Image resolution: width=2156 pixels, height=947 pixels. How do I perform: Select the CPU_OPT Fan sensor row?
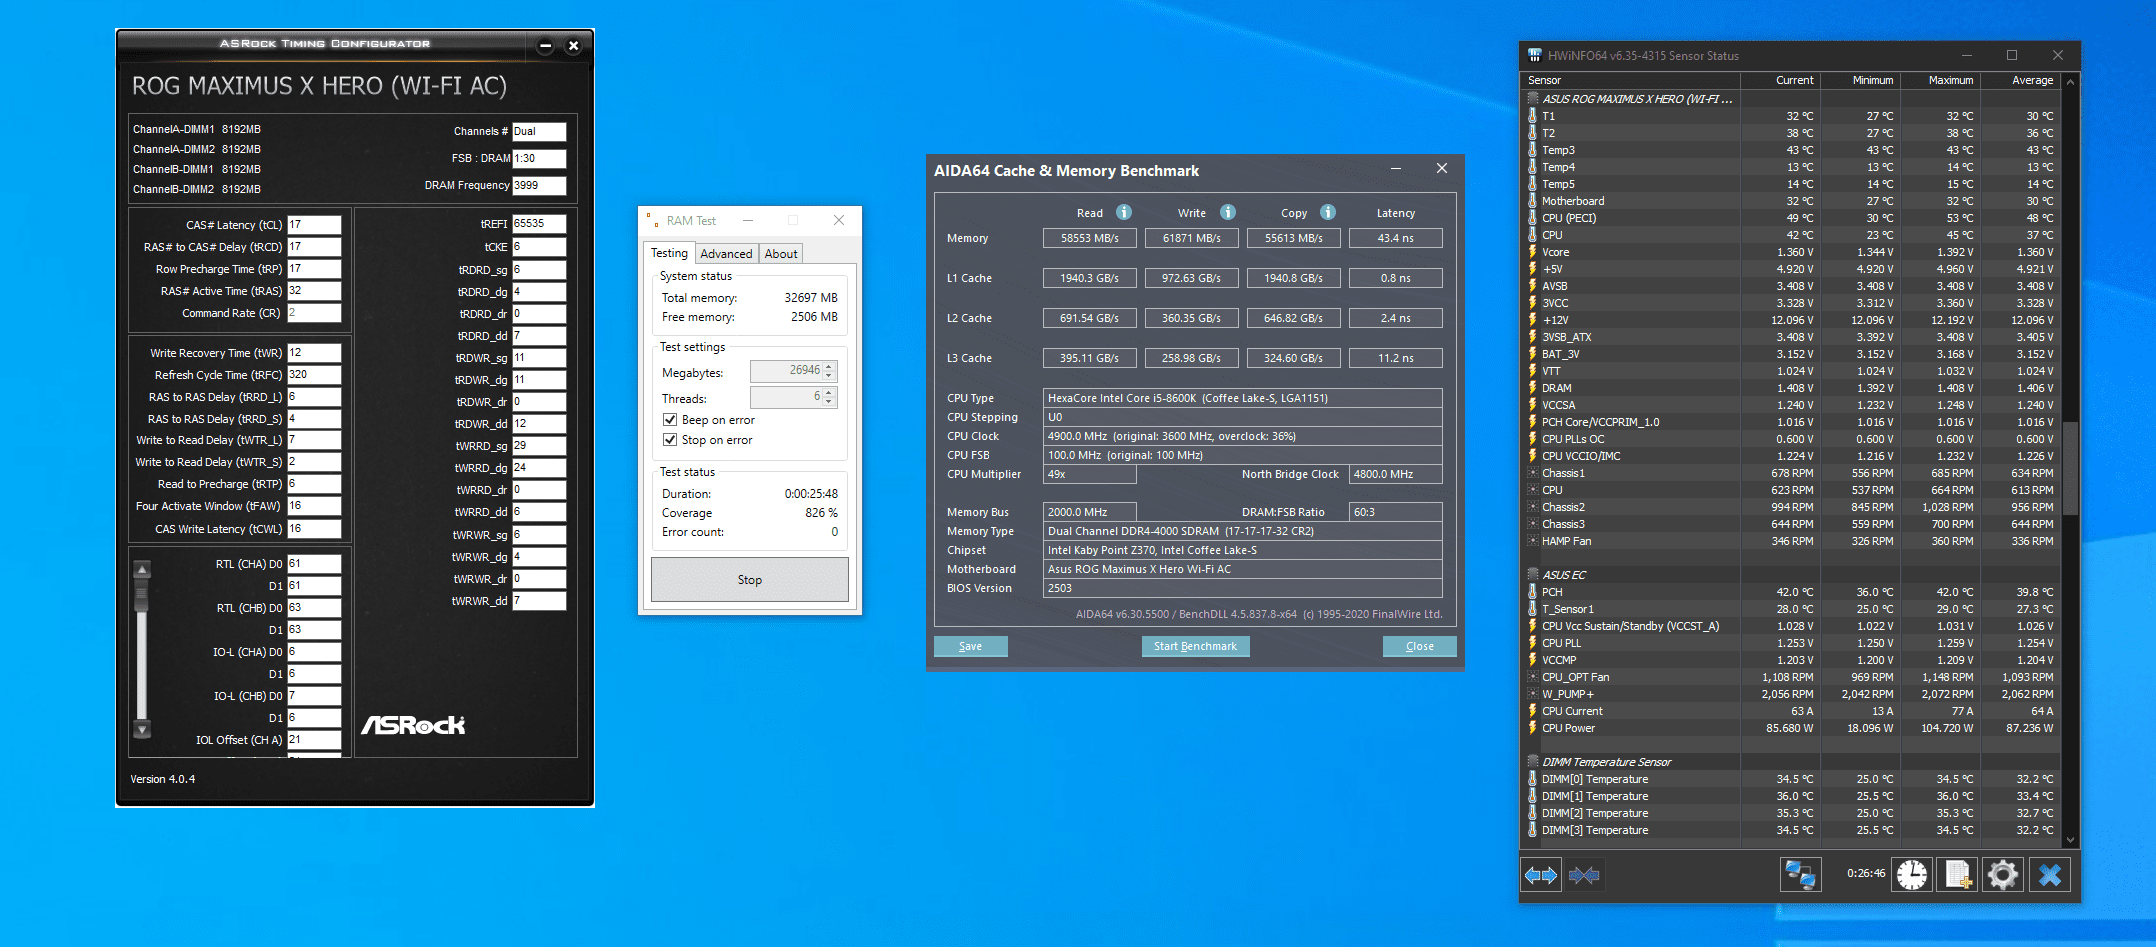click(1792, 677)
